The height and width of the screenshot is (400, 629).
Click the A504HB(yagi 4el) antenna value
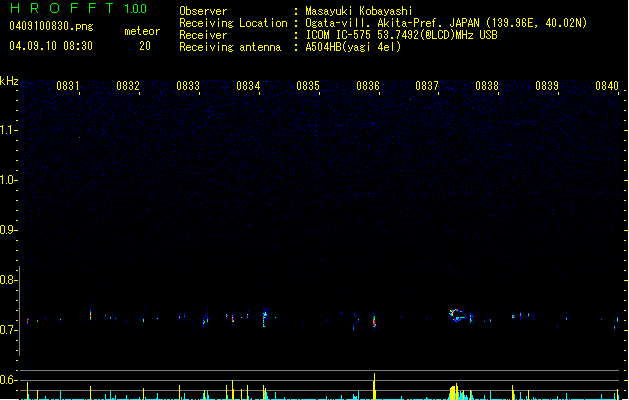click(353, 47)
